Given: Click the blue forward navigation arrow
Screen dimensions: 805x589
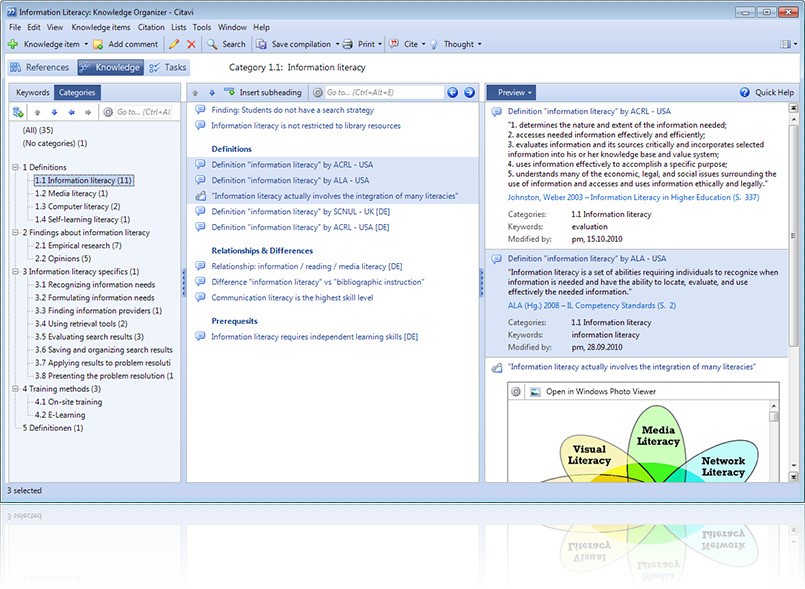Looking at the screenshot, I should tap(468, 92).
